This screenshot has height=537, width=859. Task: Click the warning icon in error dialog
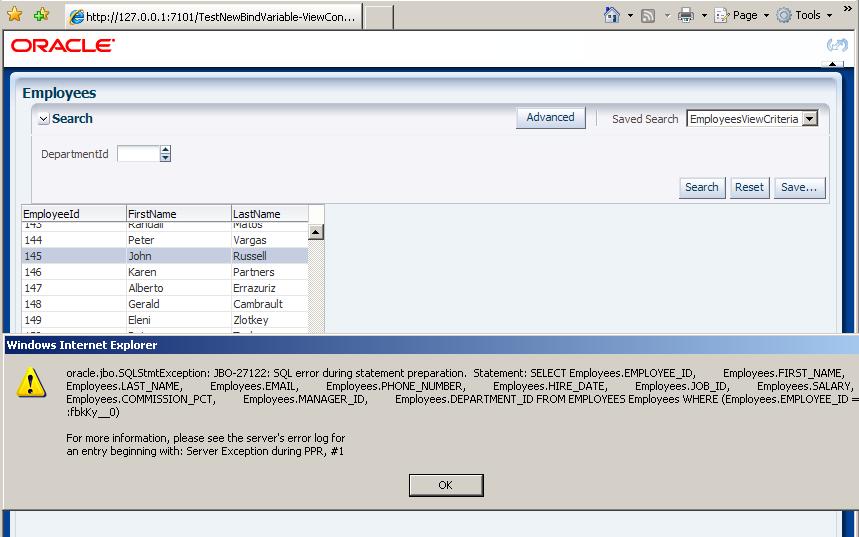31,382
